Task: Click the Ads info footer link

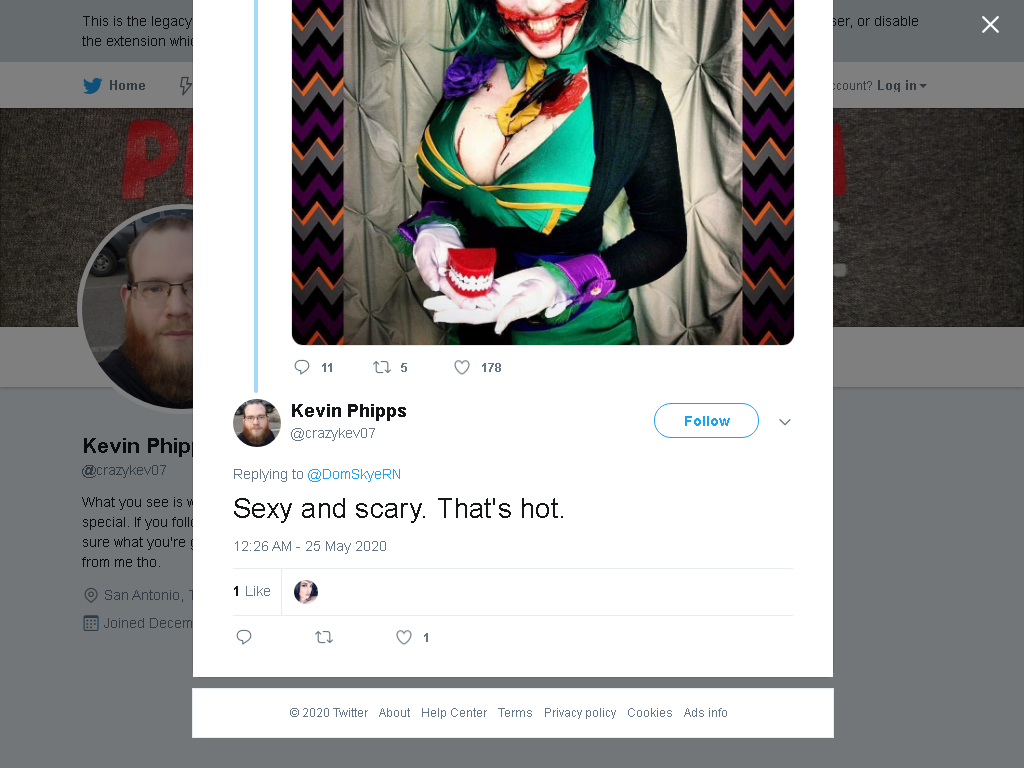Action: 705,712
